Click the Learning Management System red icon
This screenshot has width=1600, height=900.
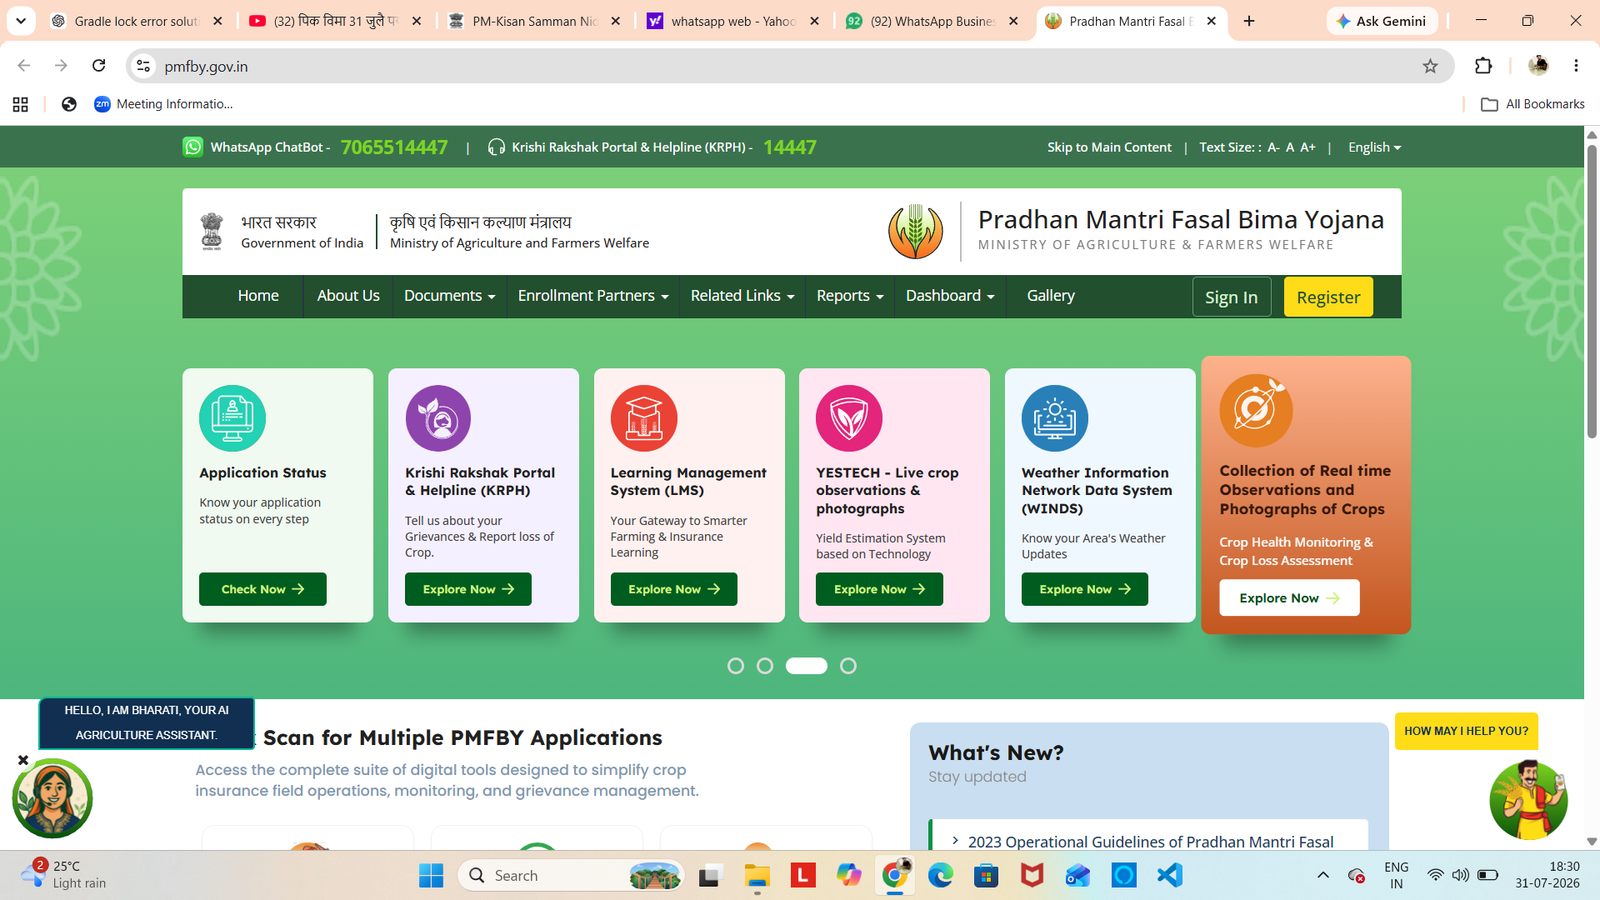pos(644,418)
